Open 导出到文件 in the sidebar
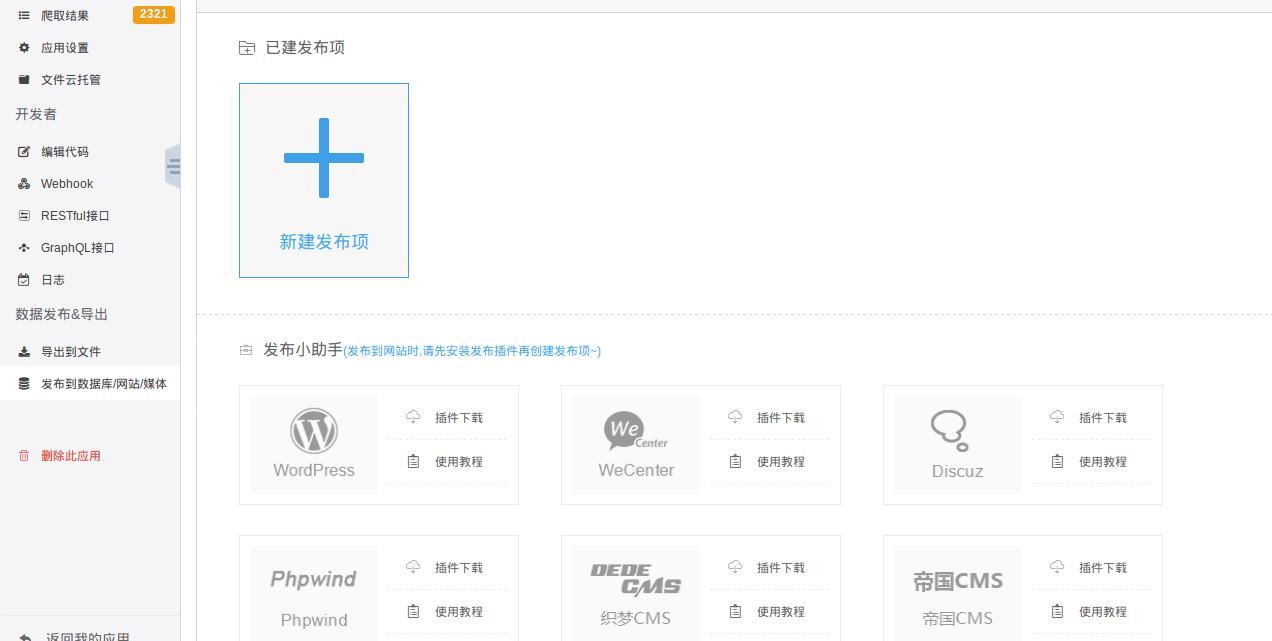 coord(71,352)
